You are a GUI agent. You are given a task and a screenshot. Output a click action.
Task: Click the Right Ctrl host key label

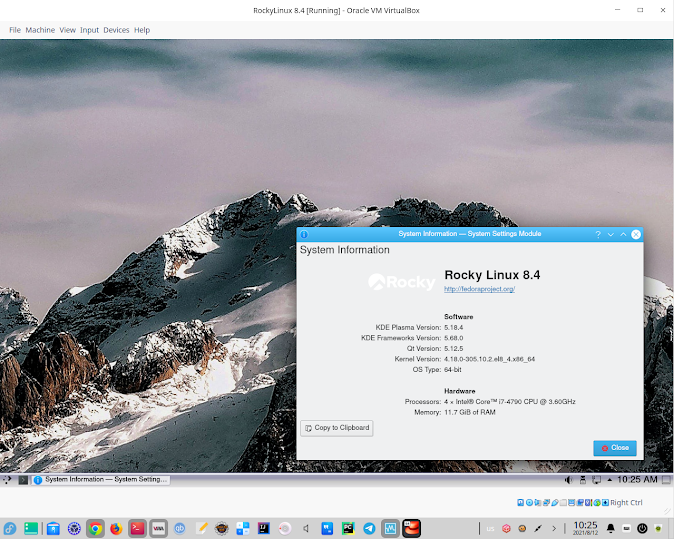point(626,502)
